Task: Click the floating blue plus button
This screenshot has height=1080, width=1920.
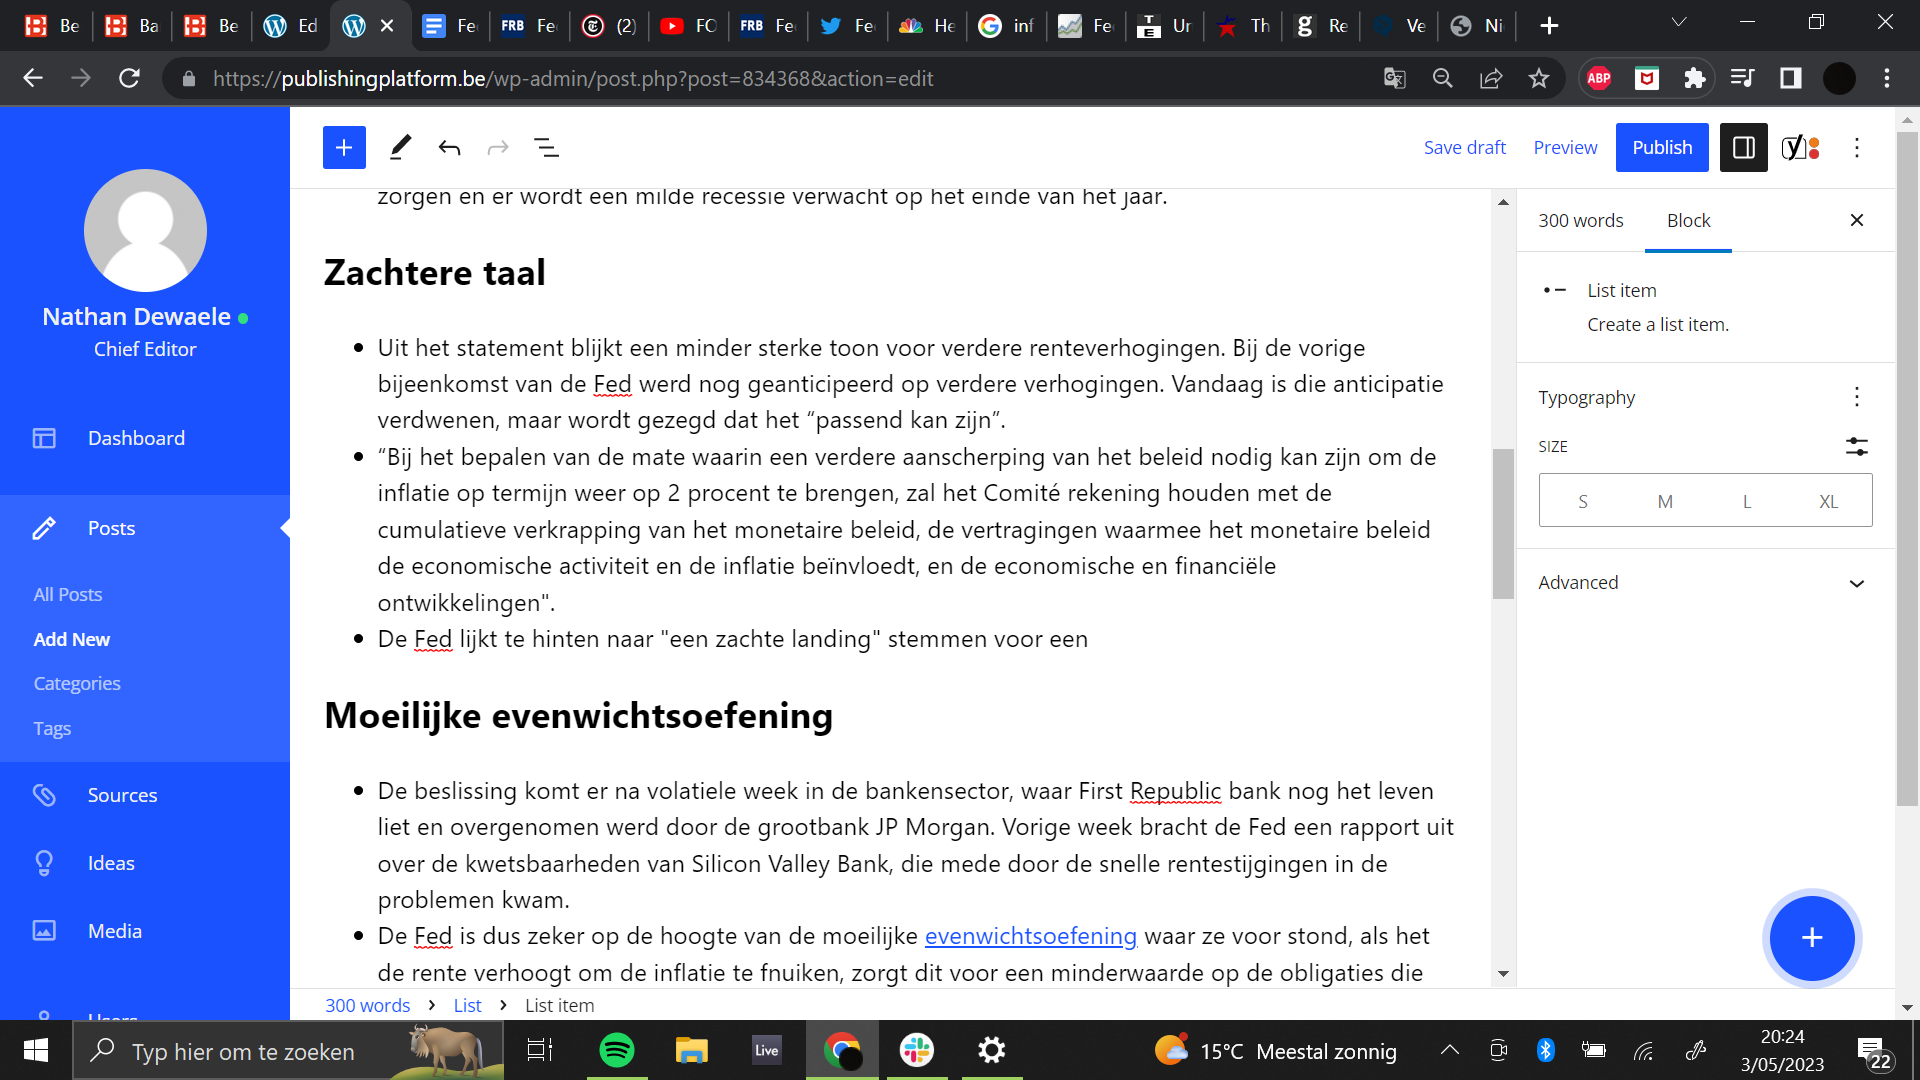Action: coord(1811,938)
